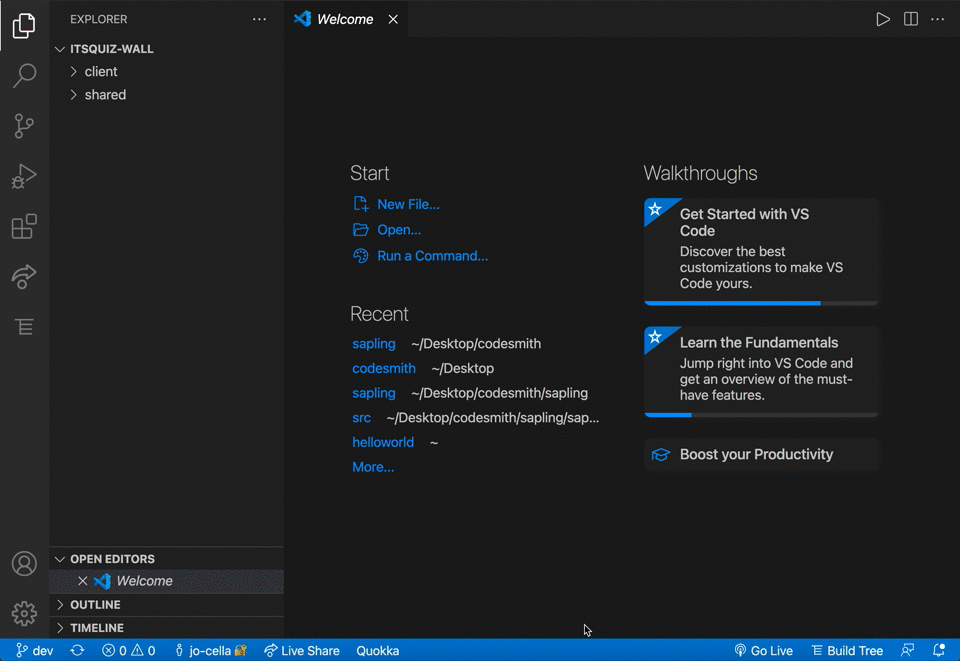Expand the client folder

coord(167,72)
